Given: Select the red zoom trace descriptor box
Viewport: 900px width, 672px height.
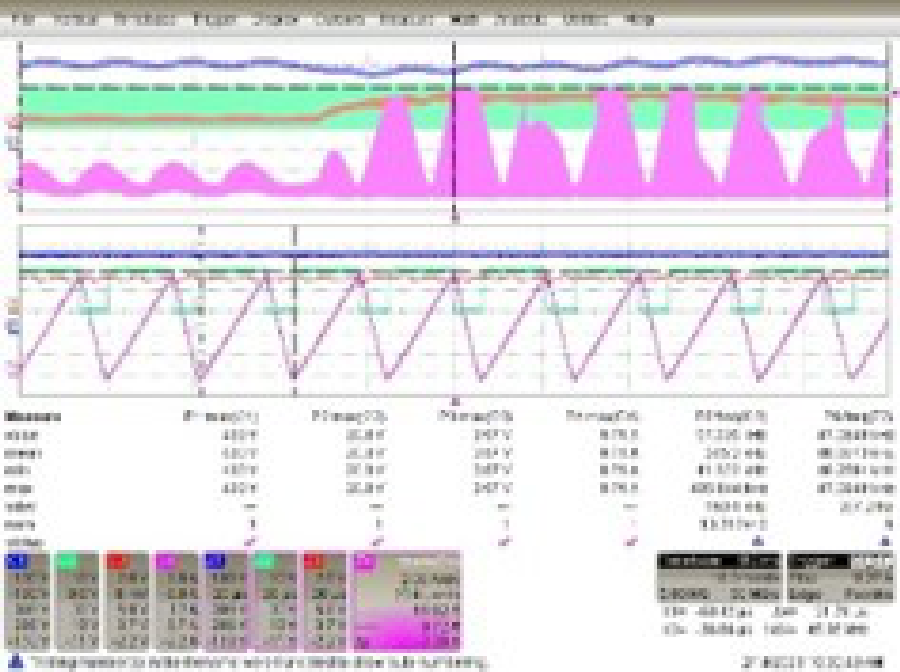Looking at the screenshot, I should (325, 600).
